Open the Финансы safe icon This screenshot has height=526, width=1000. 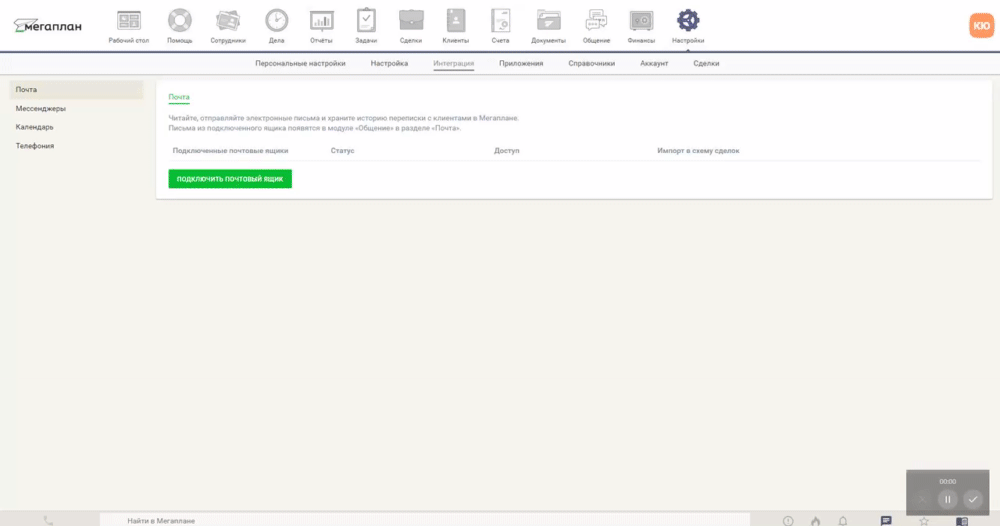(641, 22)
